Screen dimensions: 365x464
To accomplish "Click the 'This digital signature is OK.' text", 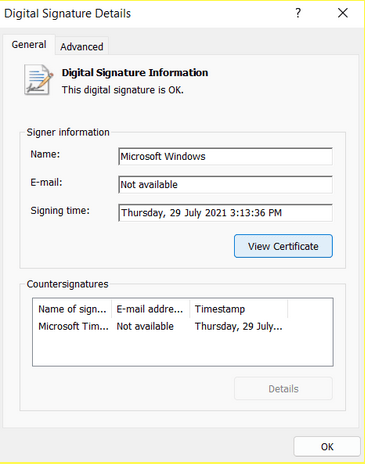I will click(123, 90).
